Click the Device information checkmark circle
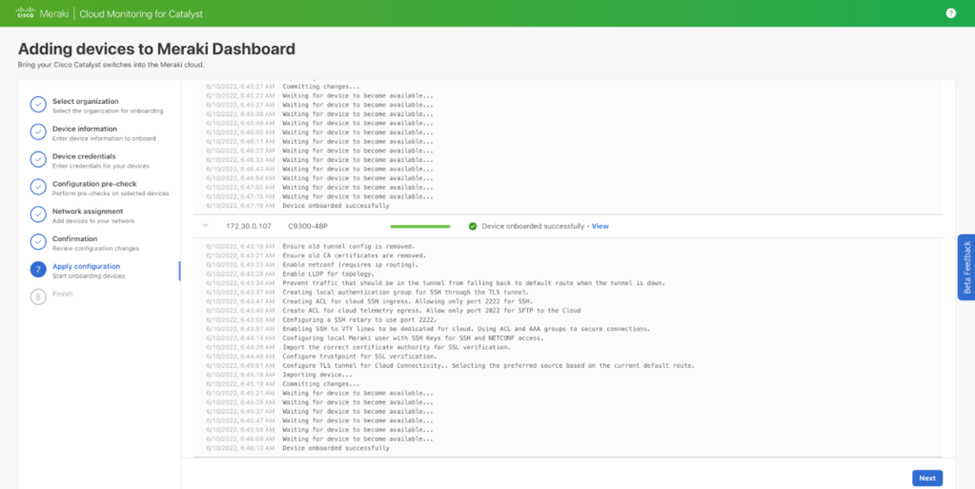 38,132
